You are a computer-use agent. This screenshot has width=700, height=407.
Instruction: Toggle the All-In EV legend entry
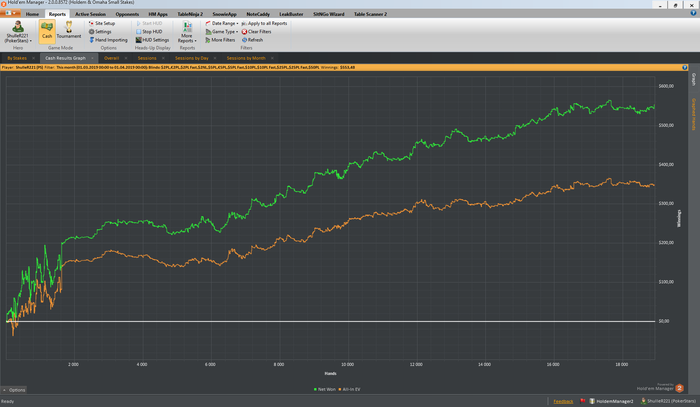tap(349, 390)
